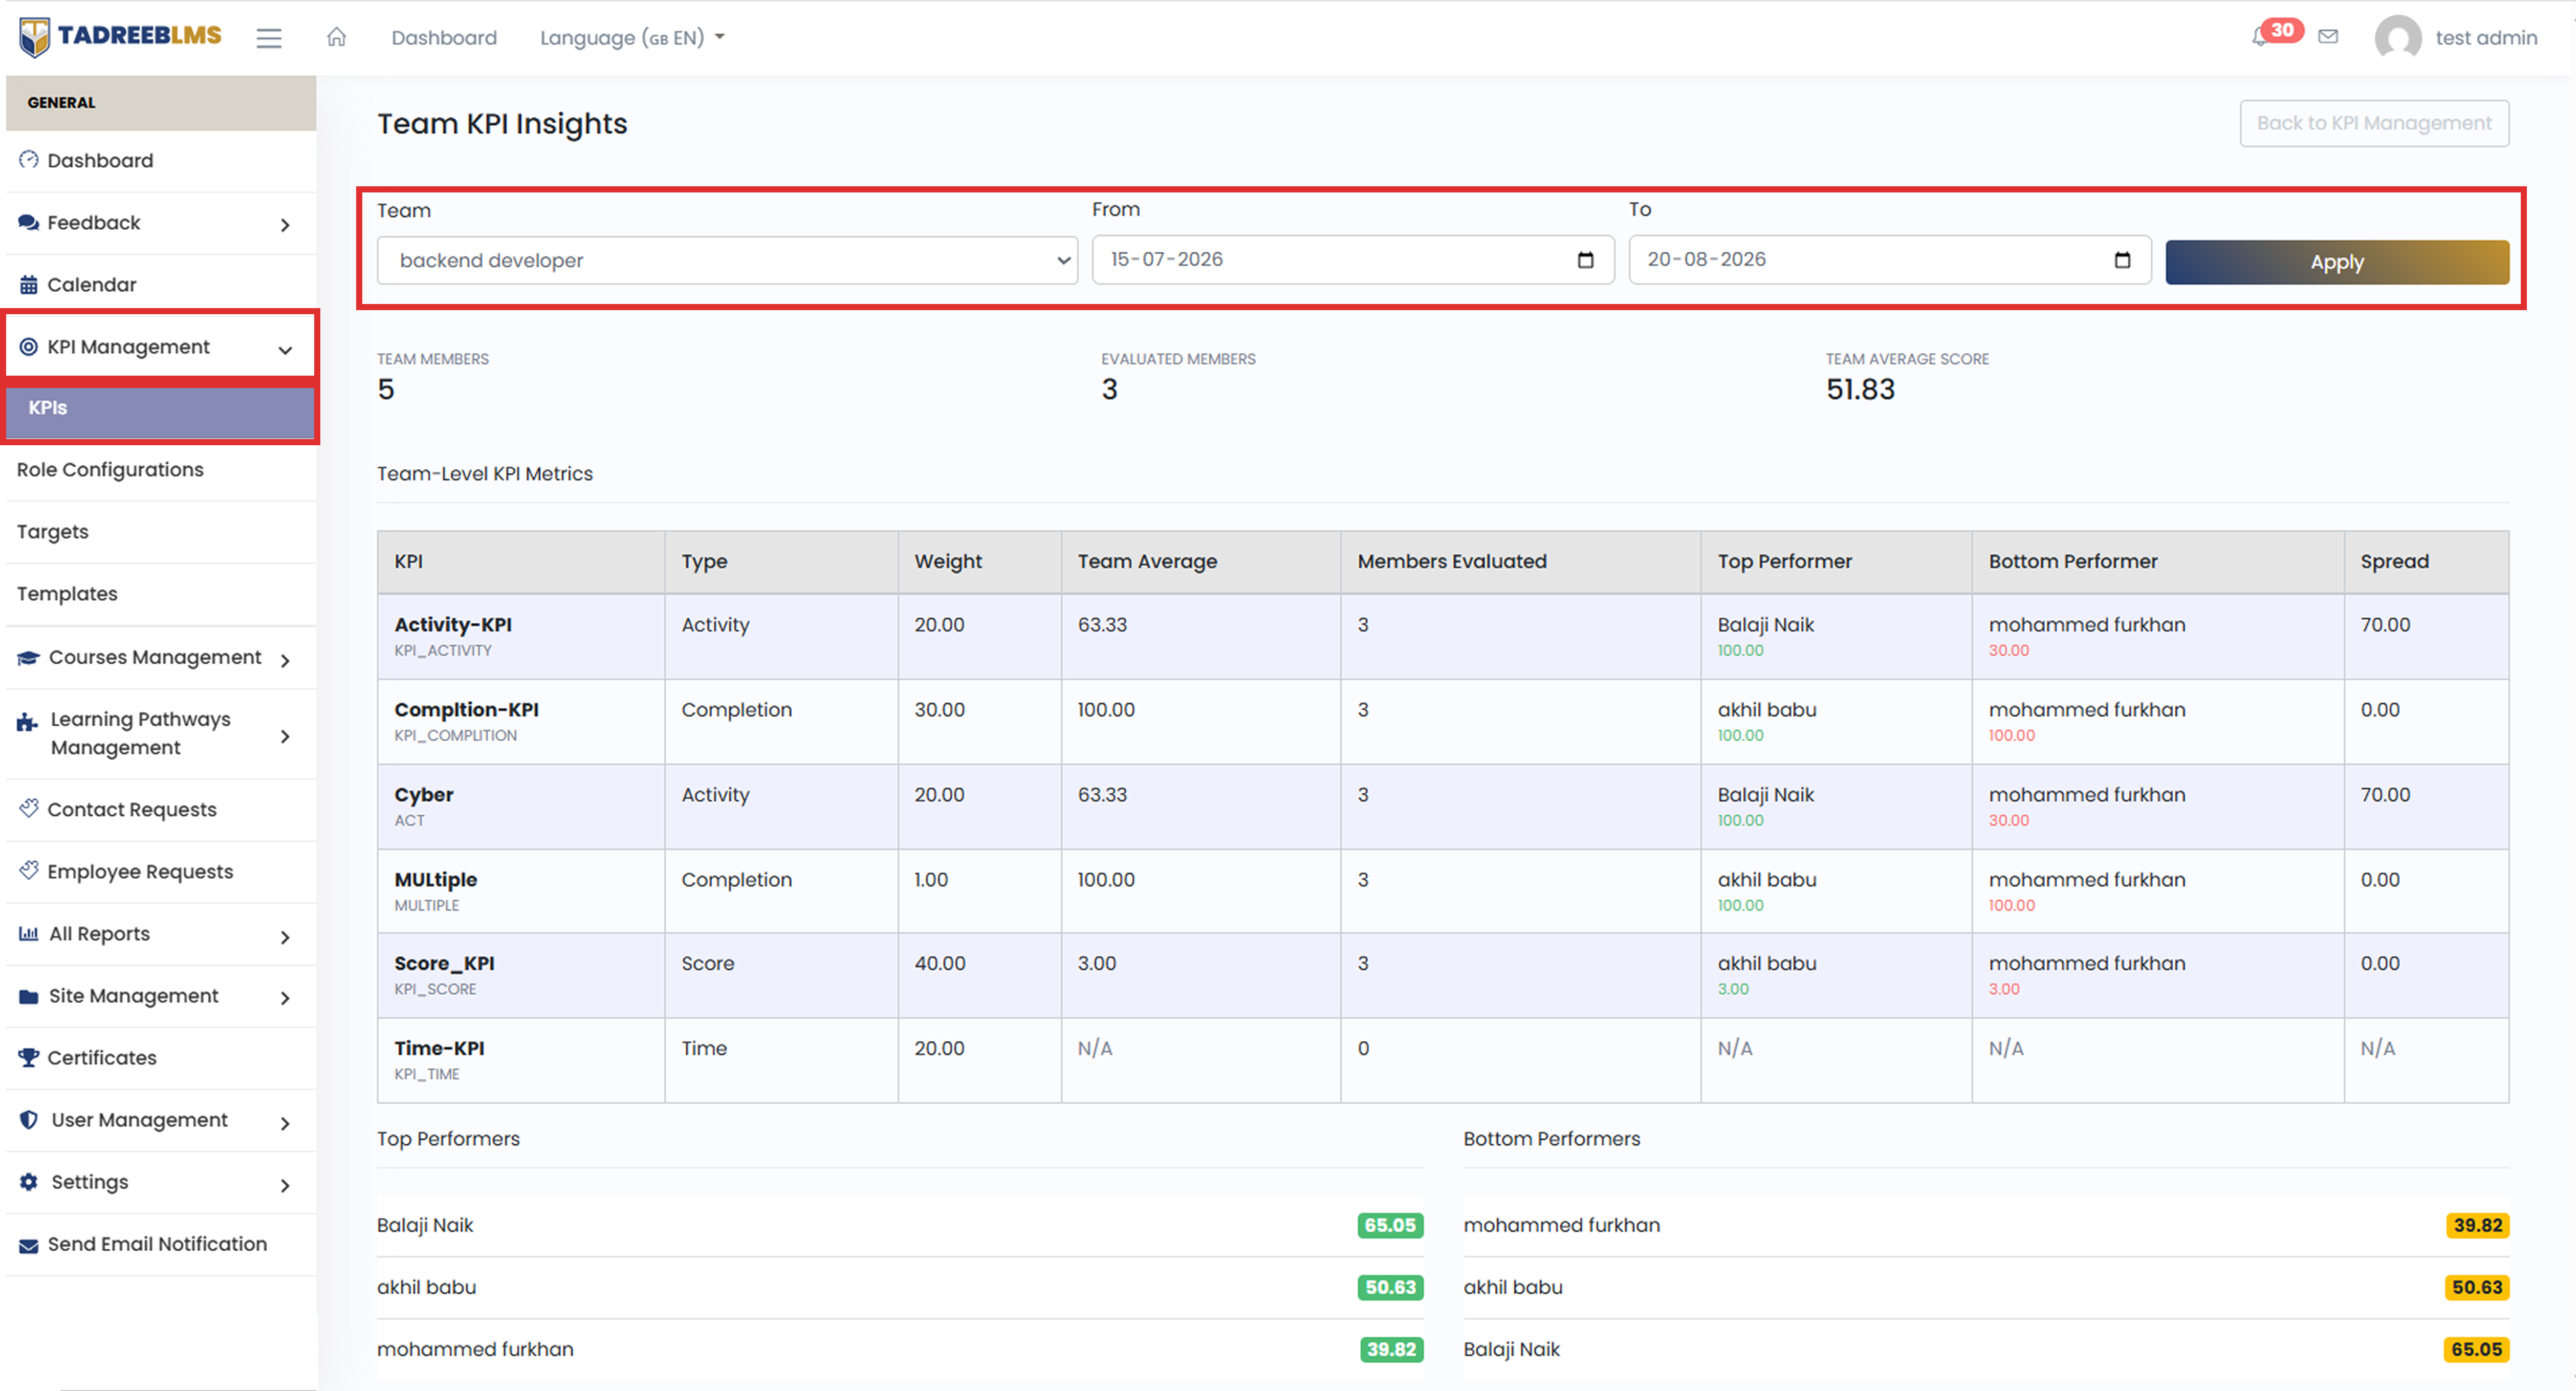Open the Language (EN) dropdown

click(x=632, y=38)
